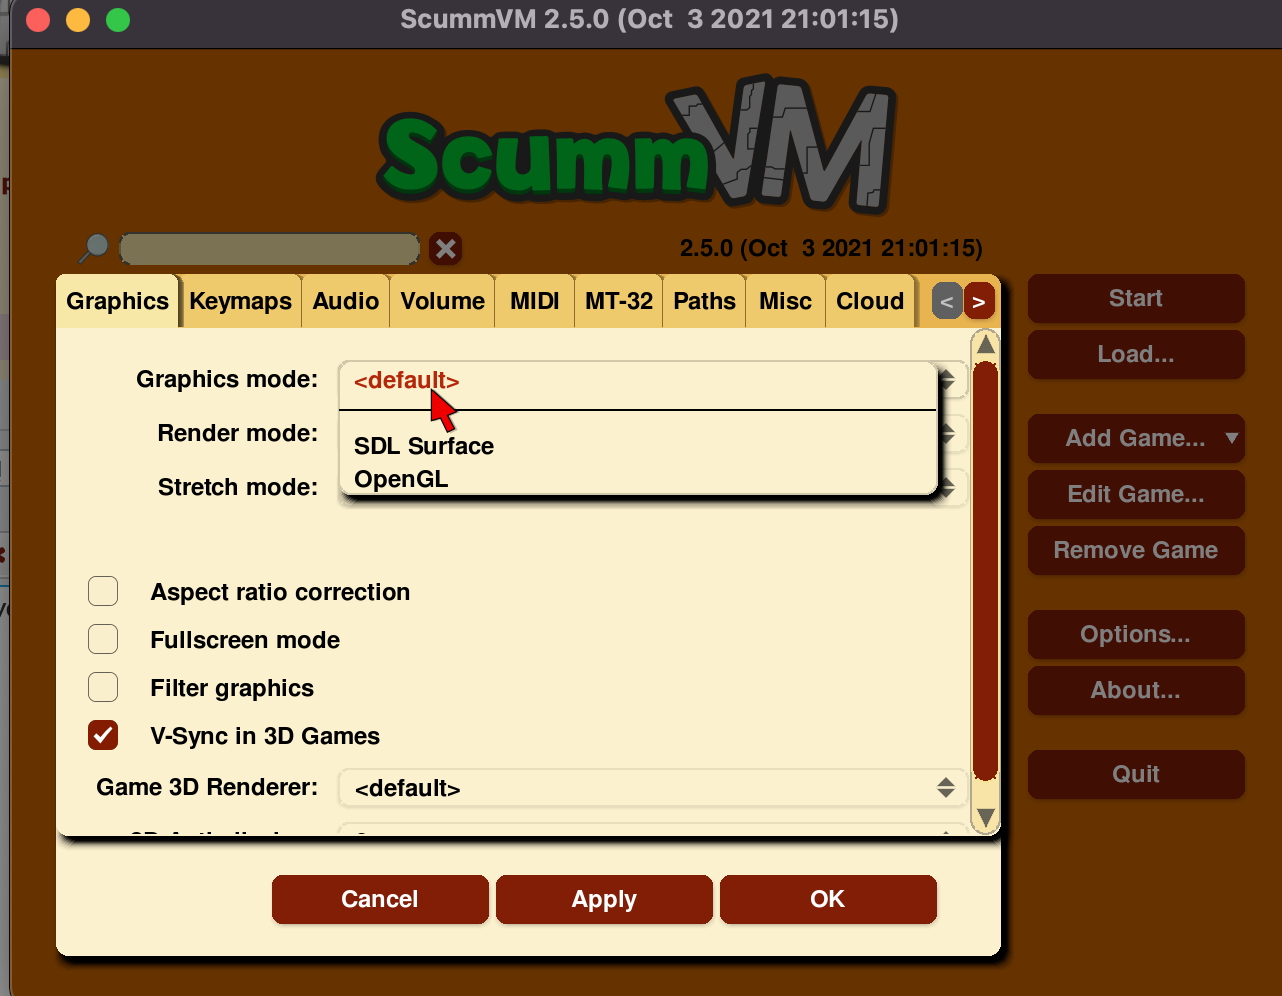Open the MT-32 tab
The image size is (1282, 996).
tap(619, 301)
